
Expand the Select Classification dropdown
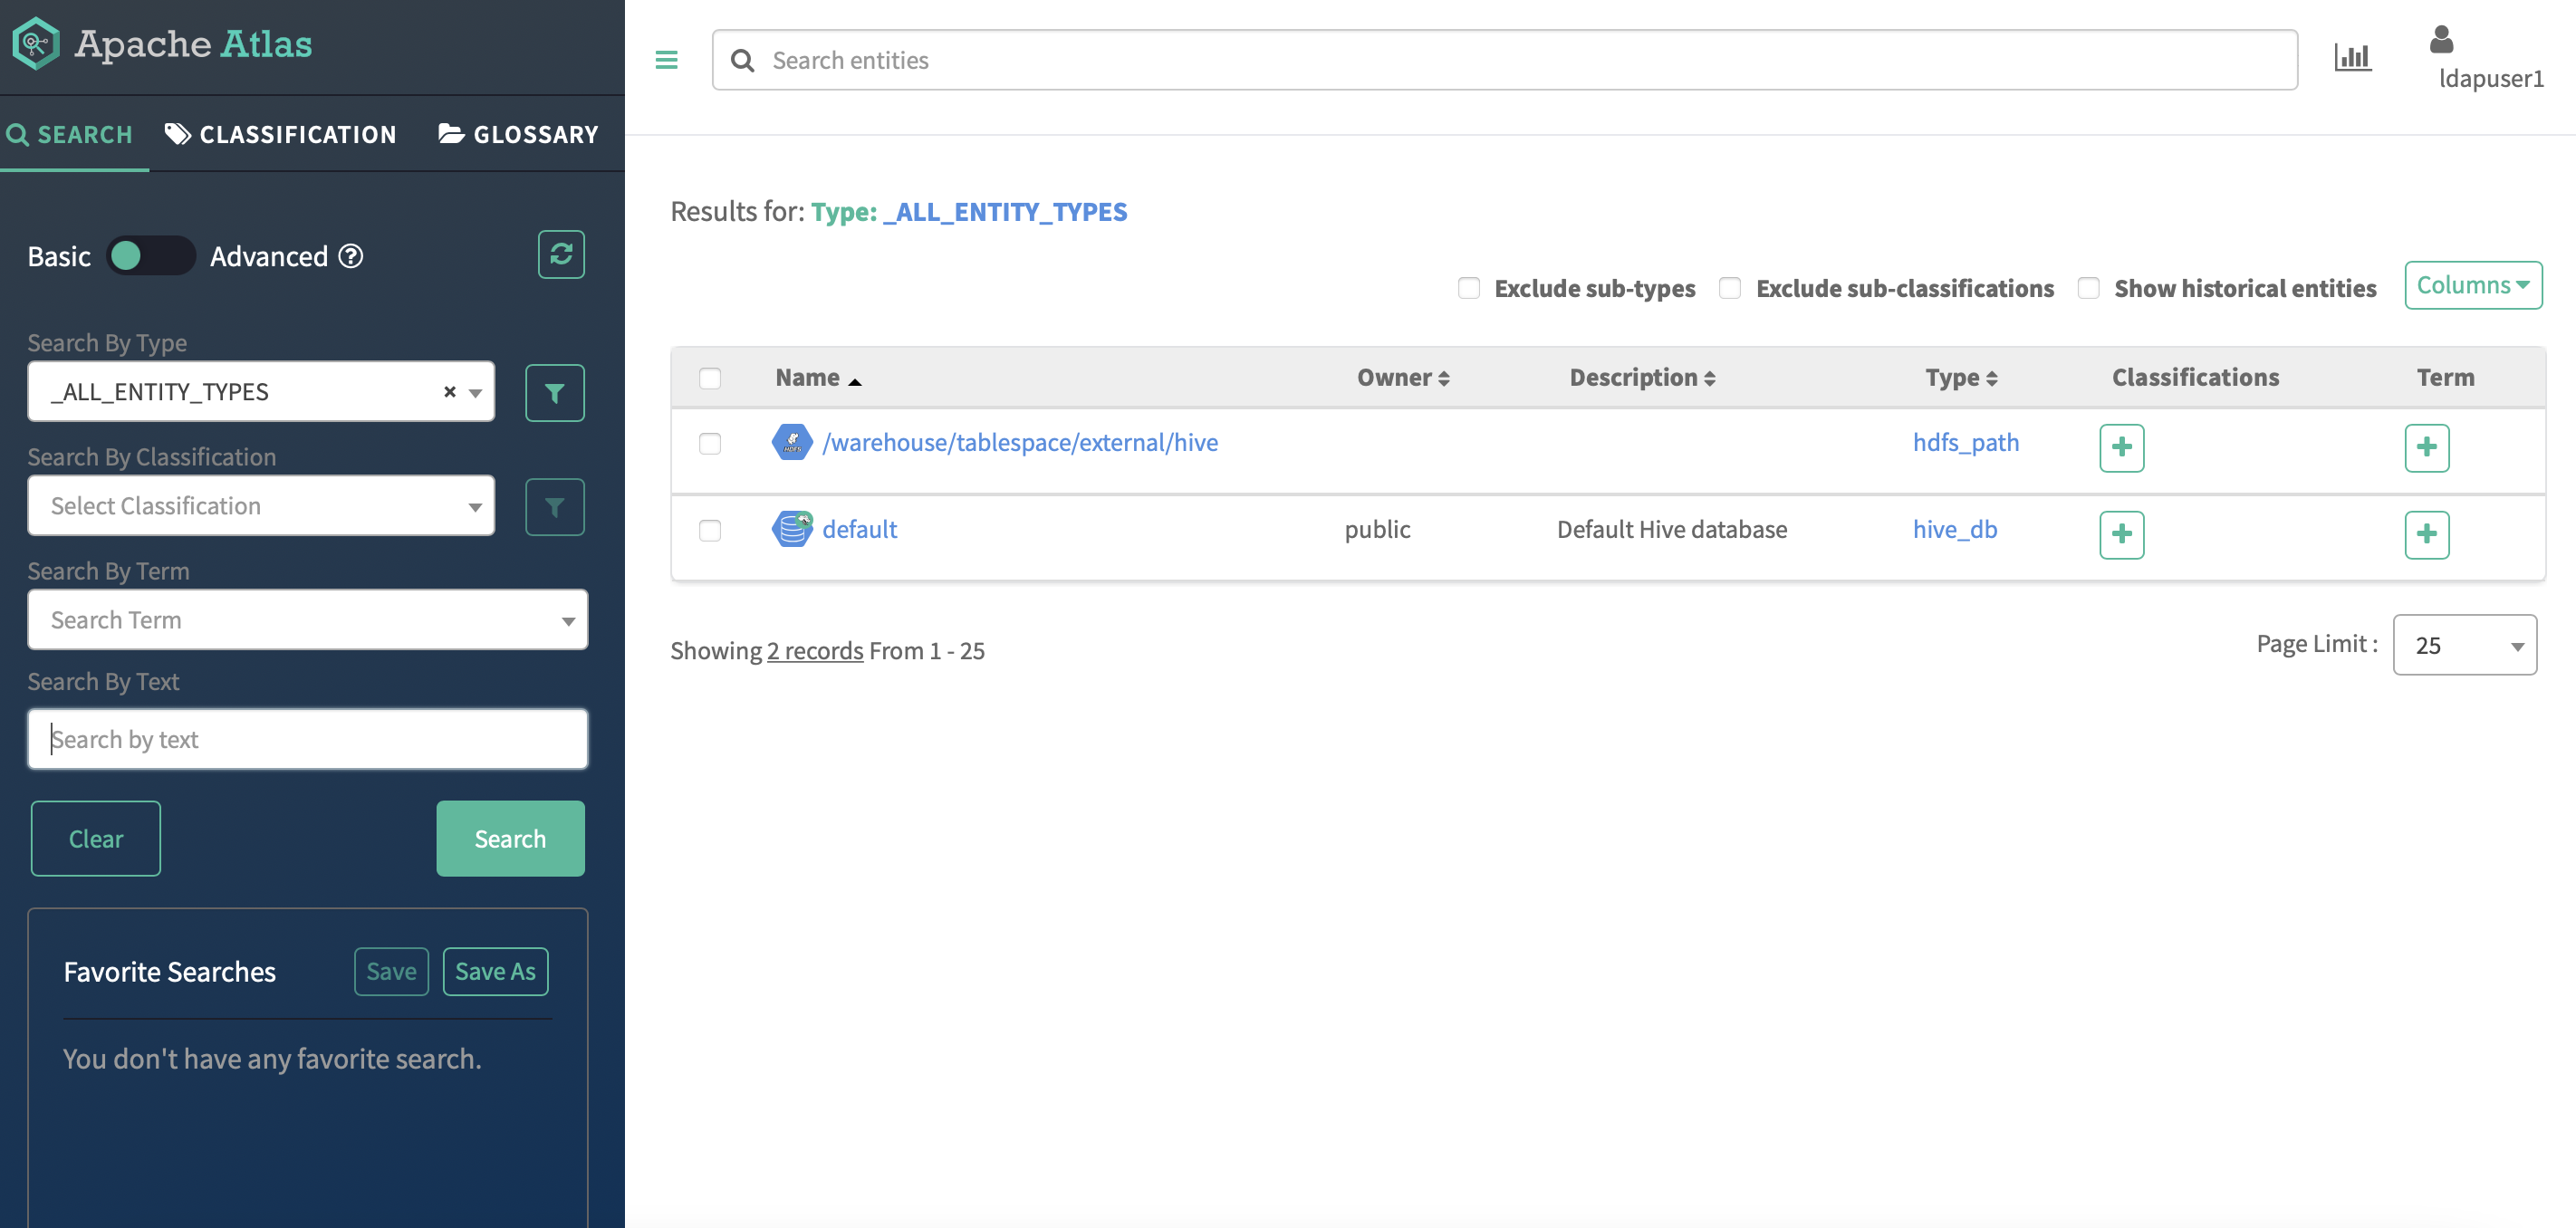pos(261,506)
